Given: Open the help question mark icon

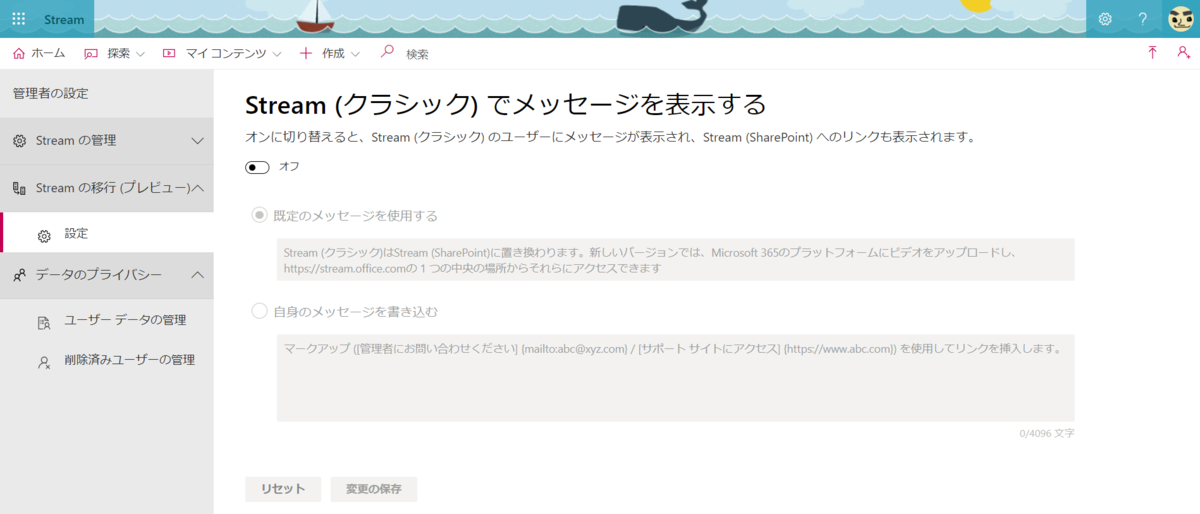Looking at the screenshot, I should coord(1143,19).
